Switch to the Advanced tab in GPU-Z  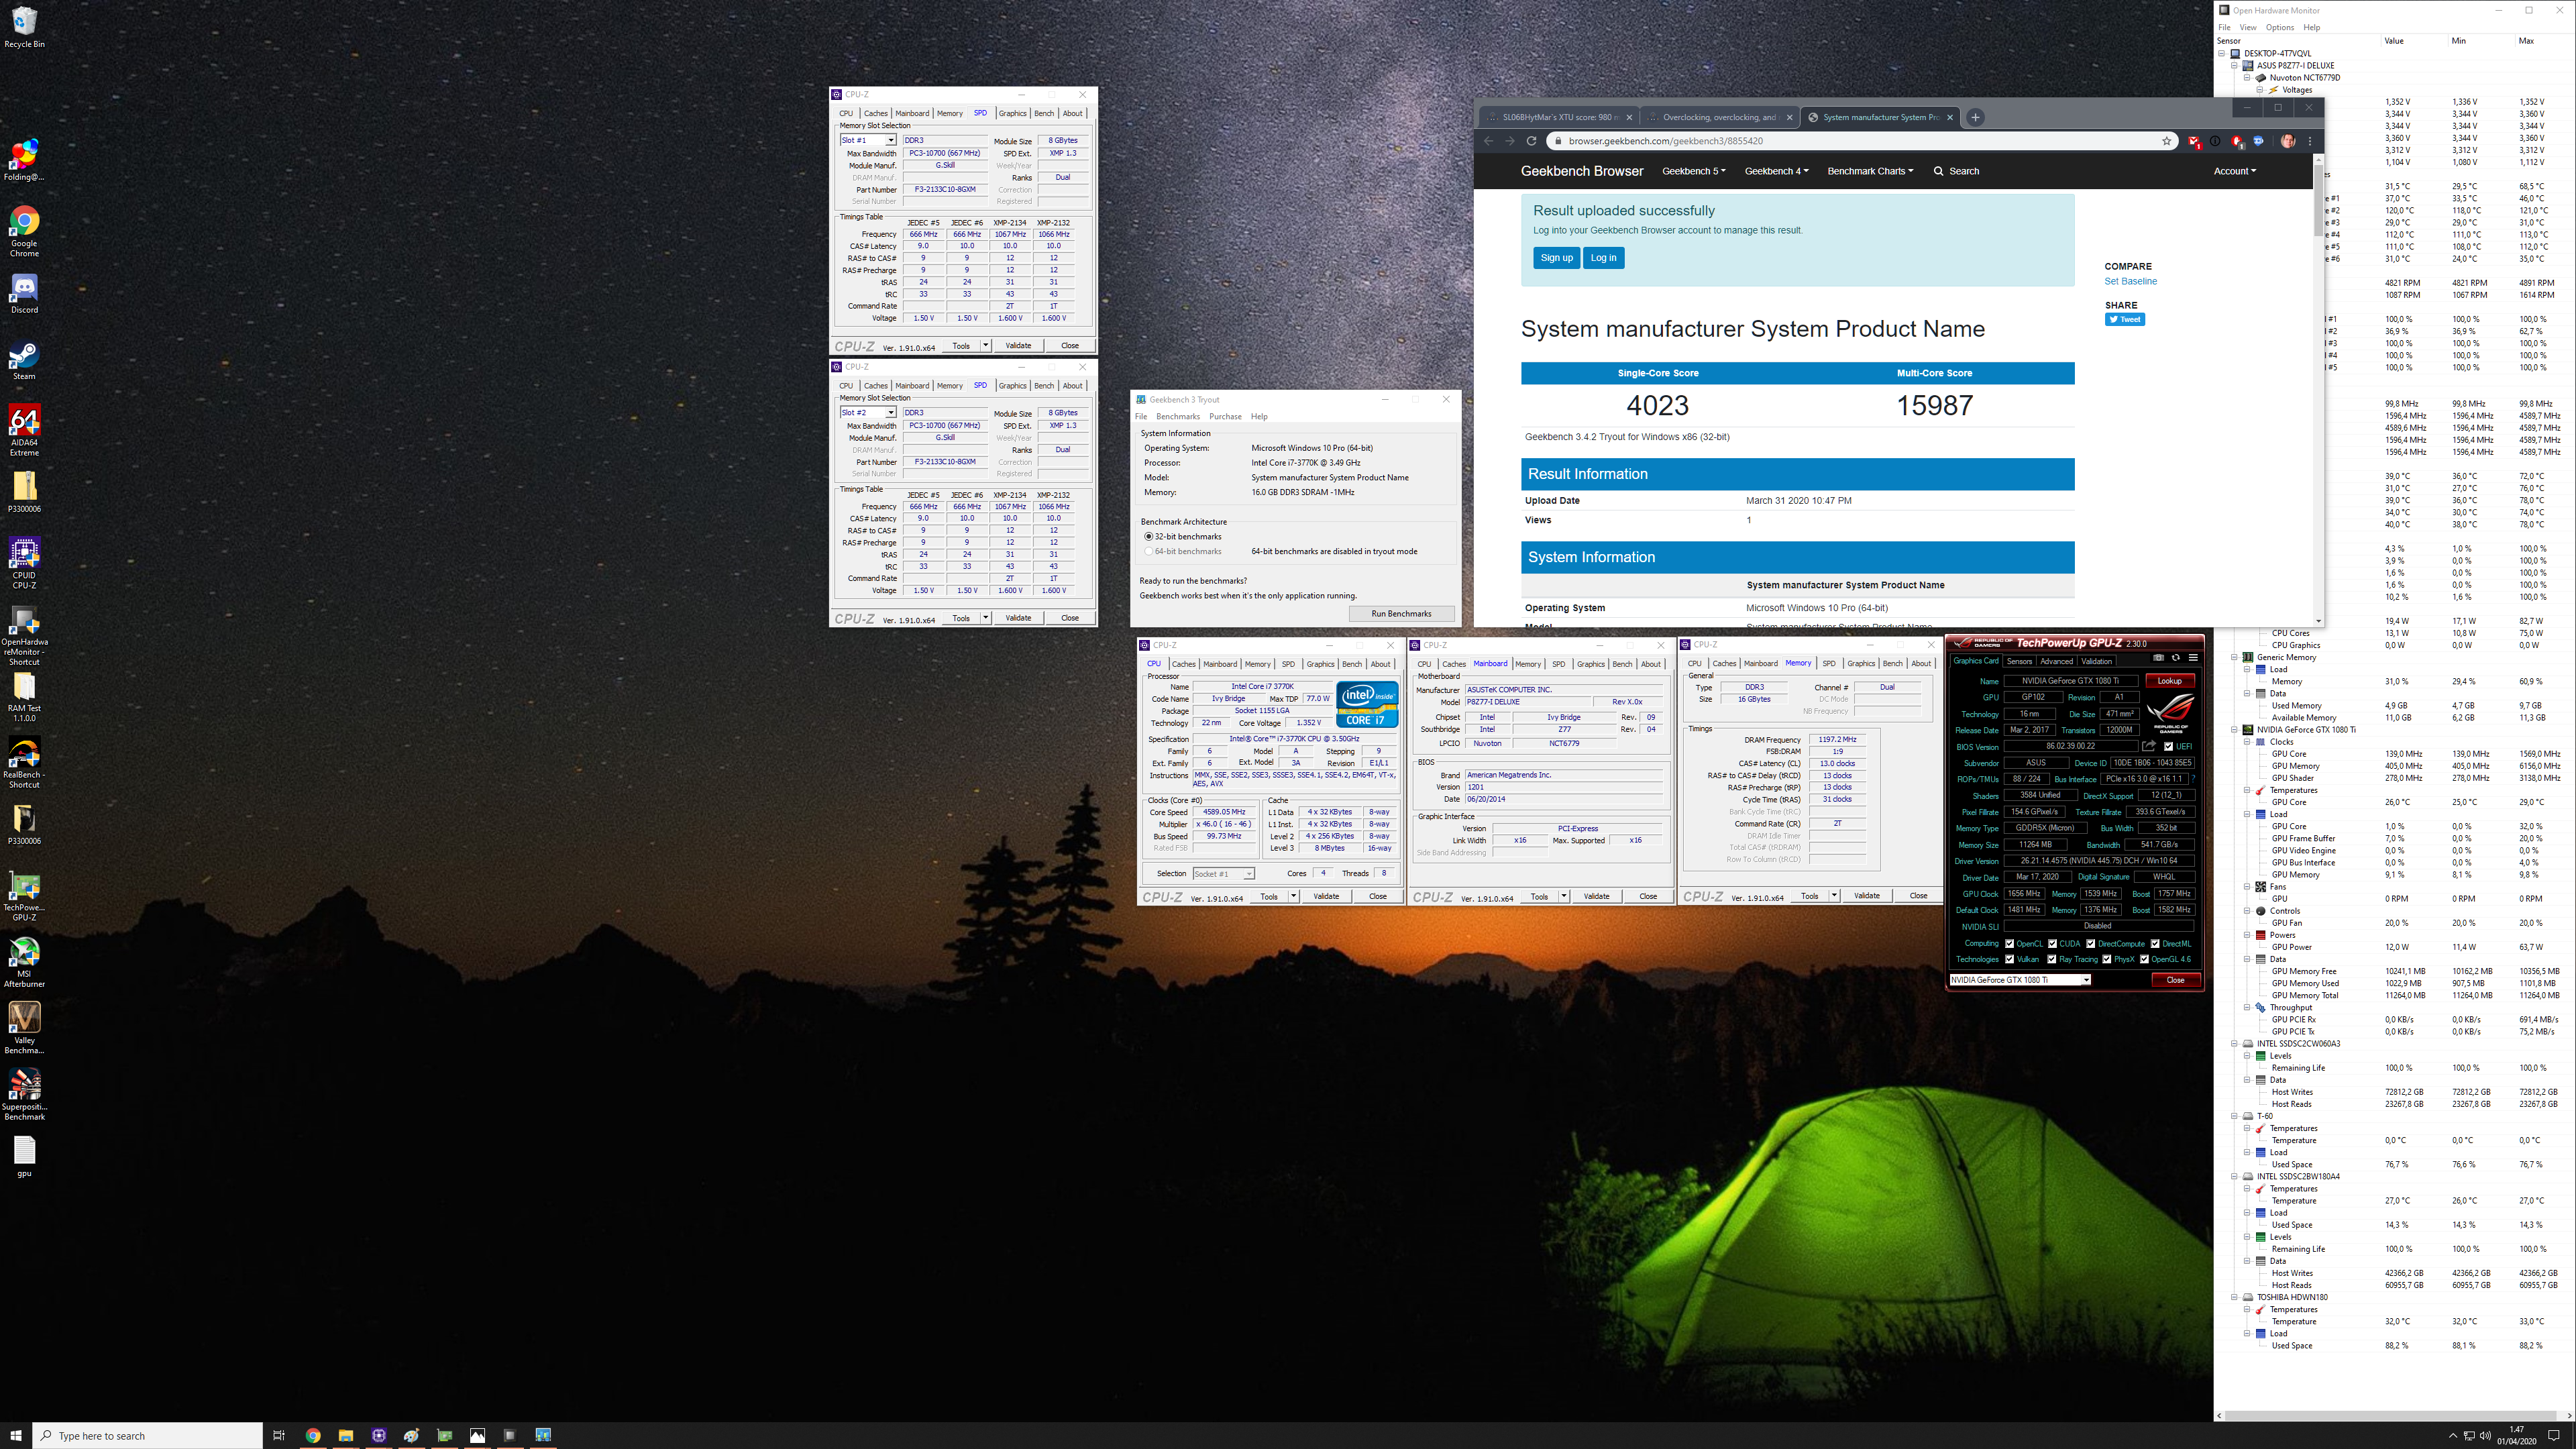[2056, 661]
